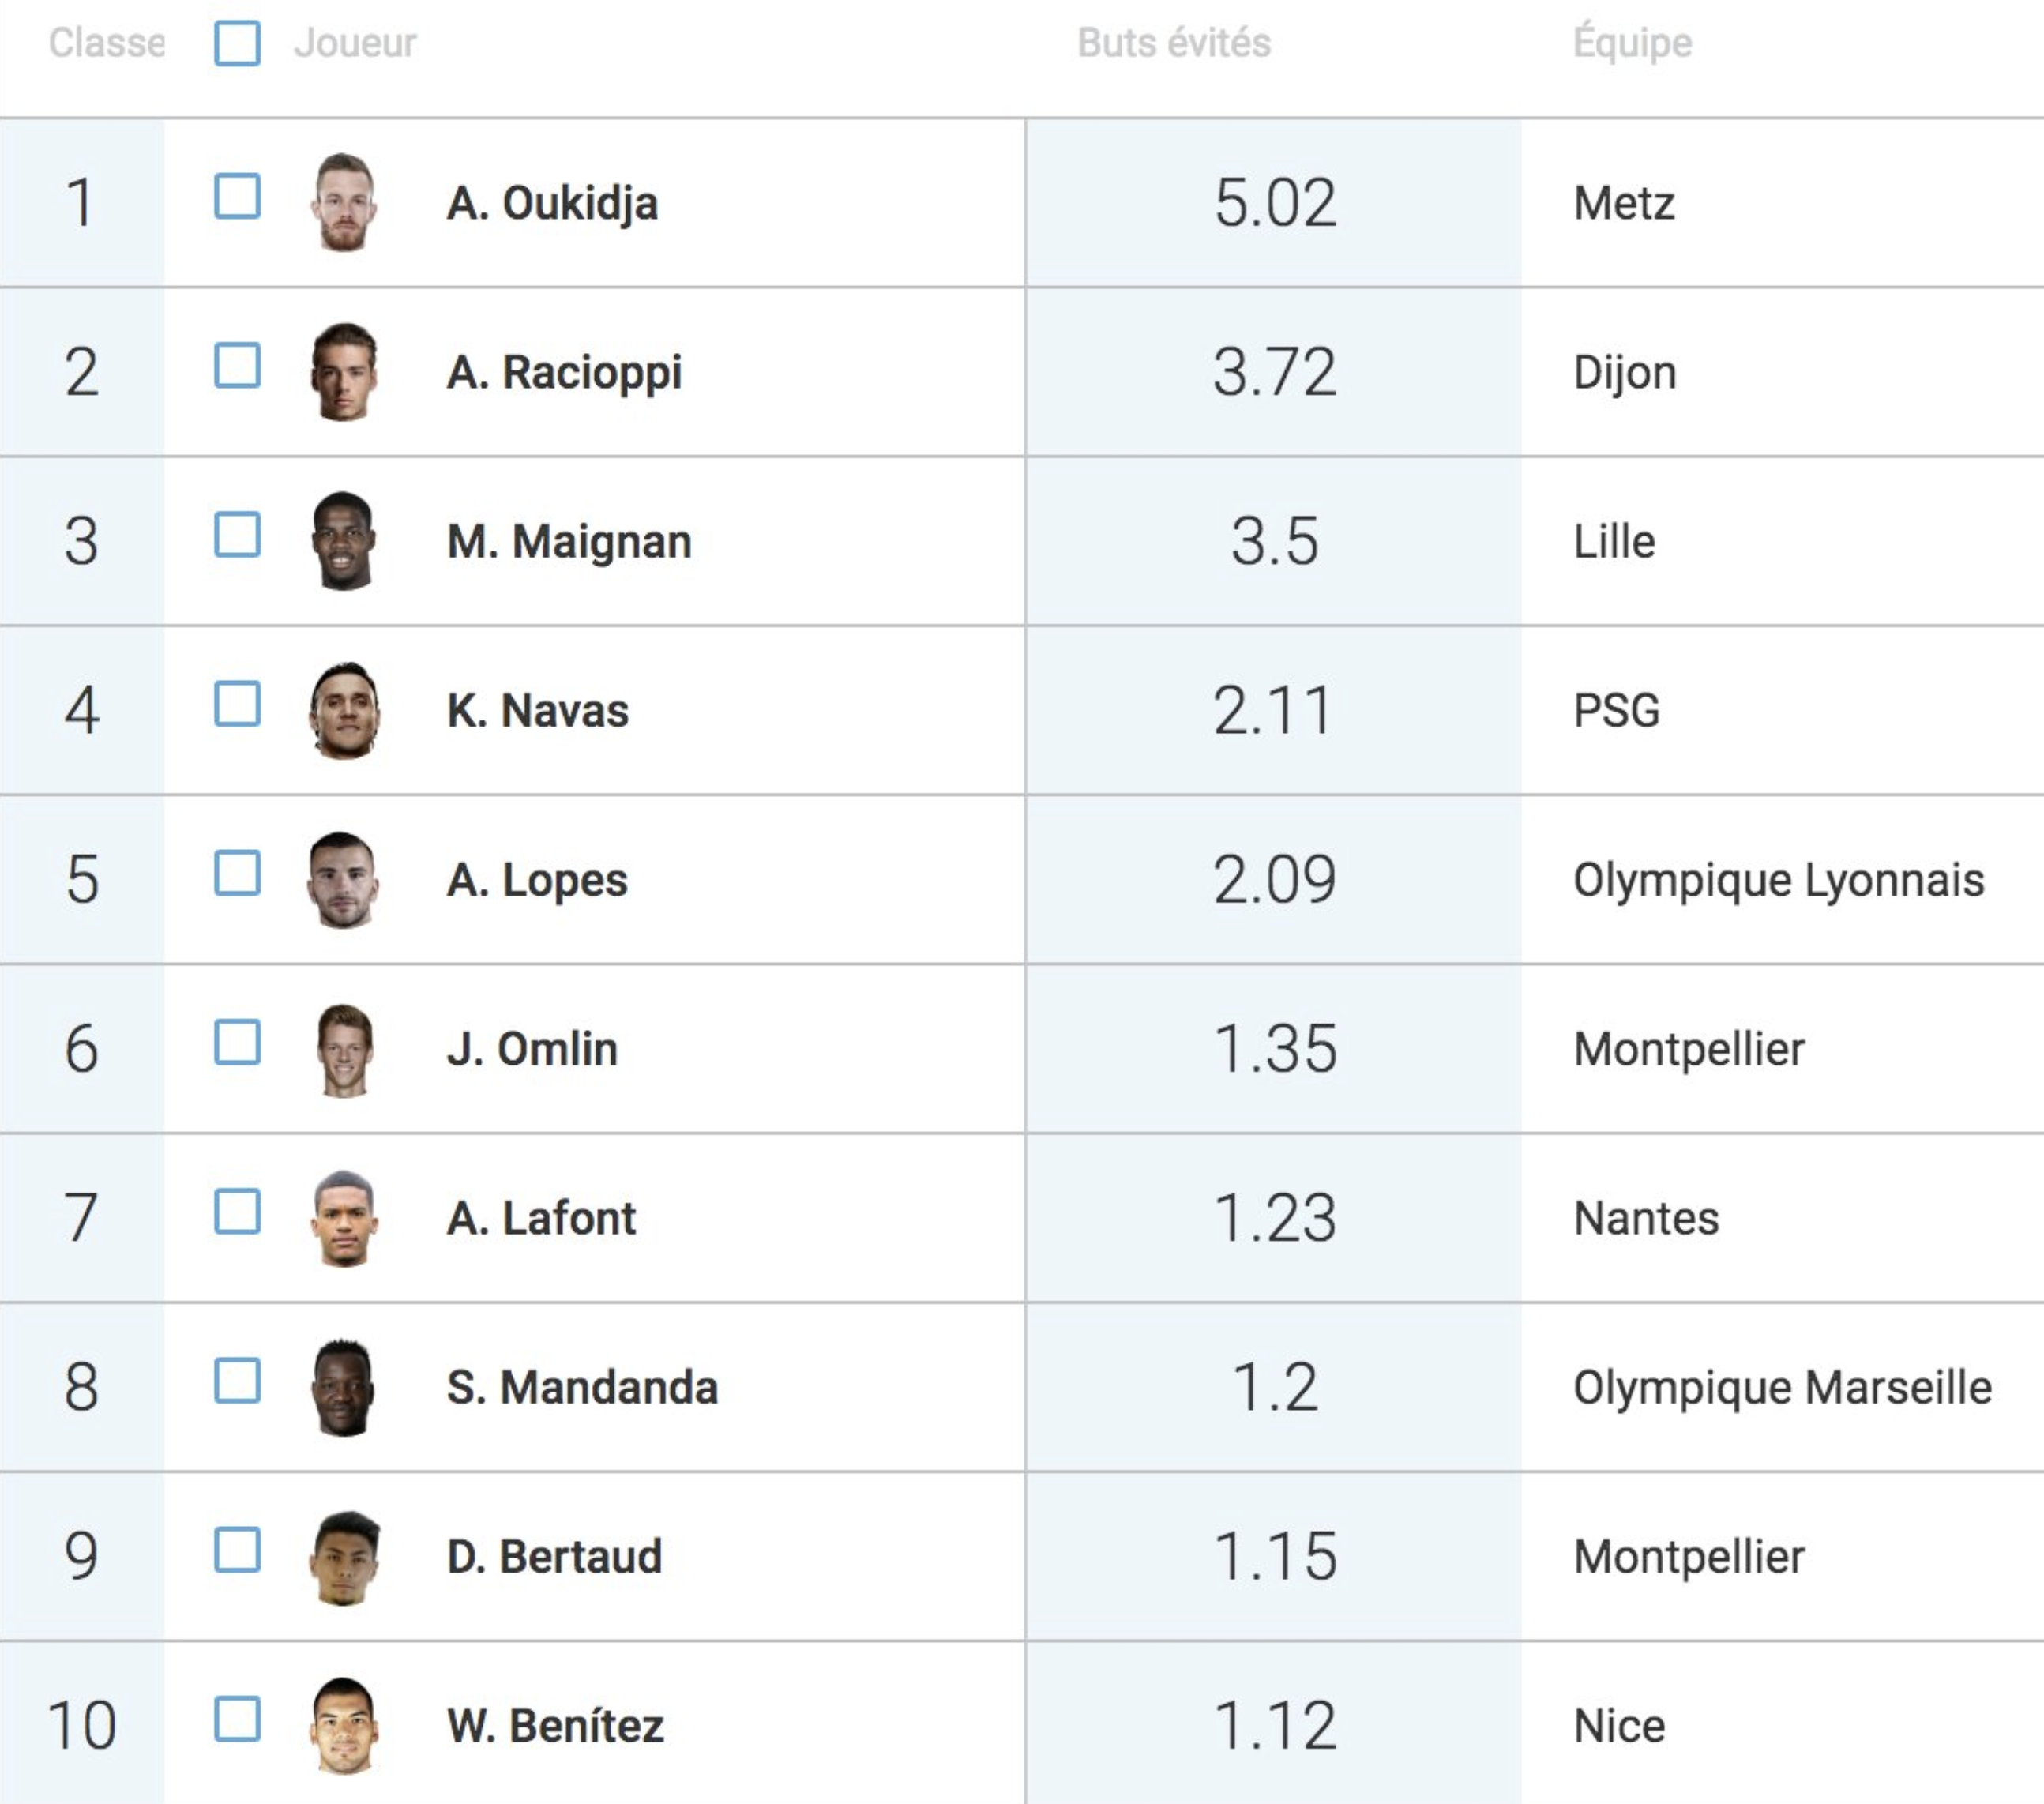Click the Équipe column header

pyautogui.click(x=1632, y=42)
